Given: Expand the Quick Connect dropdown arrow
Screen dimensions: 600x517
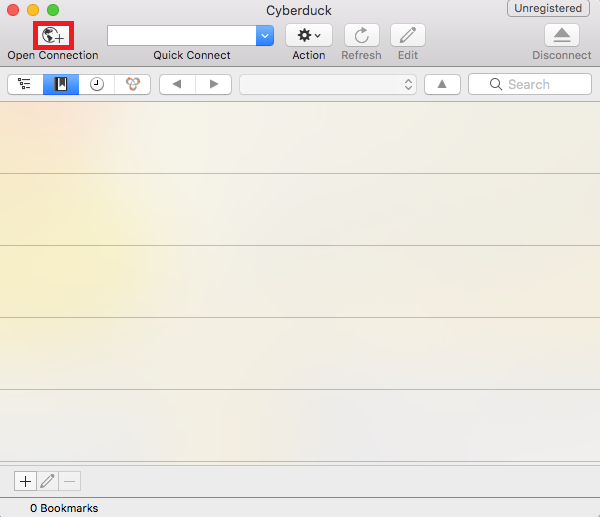Looking at the screenshot, I should click(265, 35).
